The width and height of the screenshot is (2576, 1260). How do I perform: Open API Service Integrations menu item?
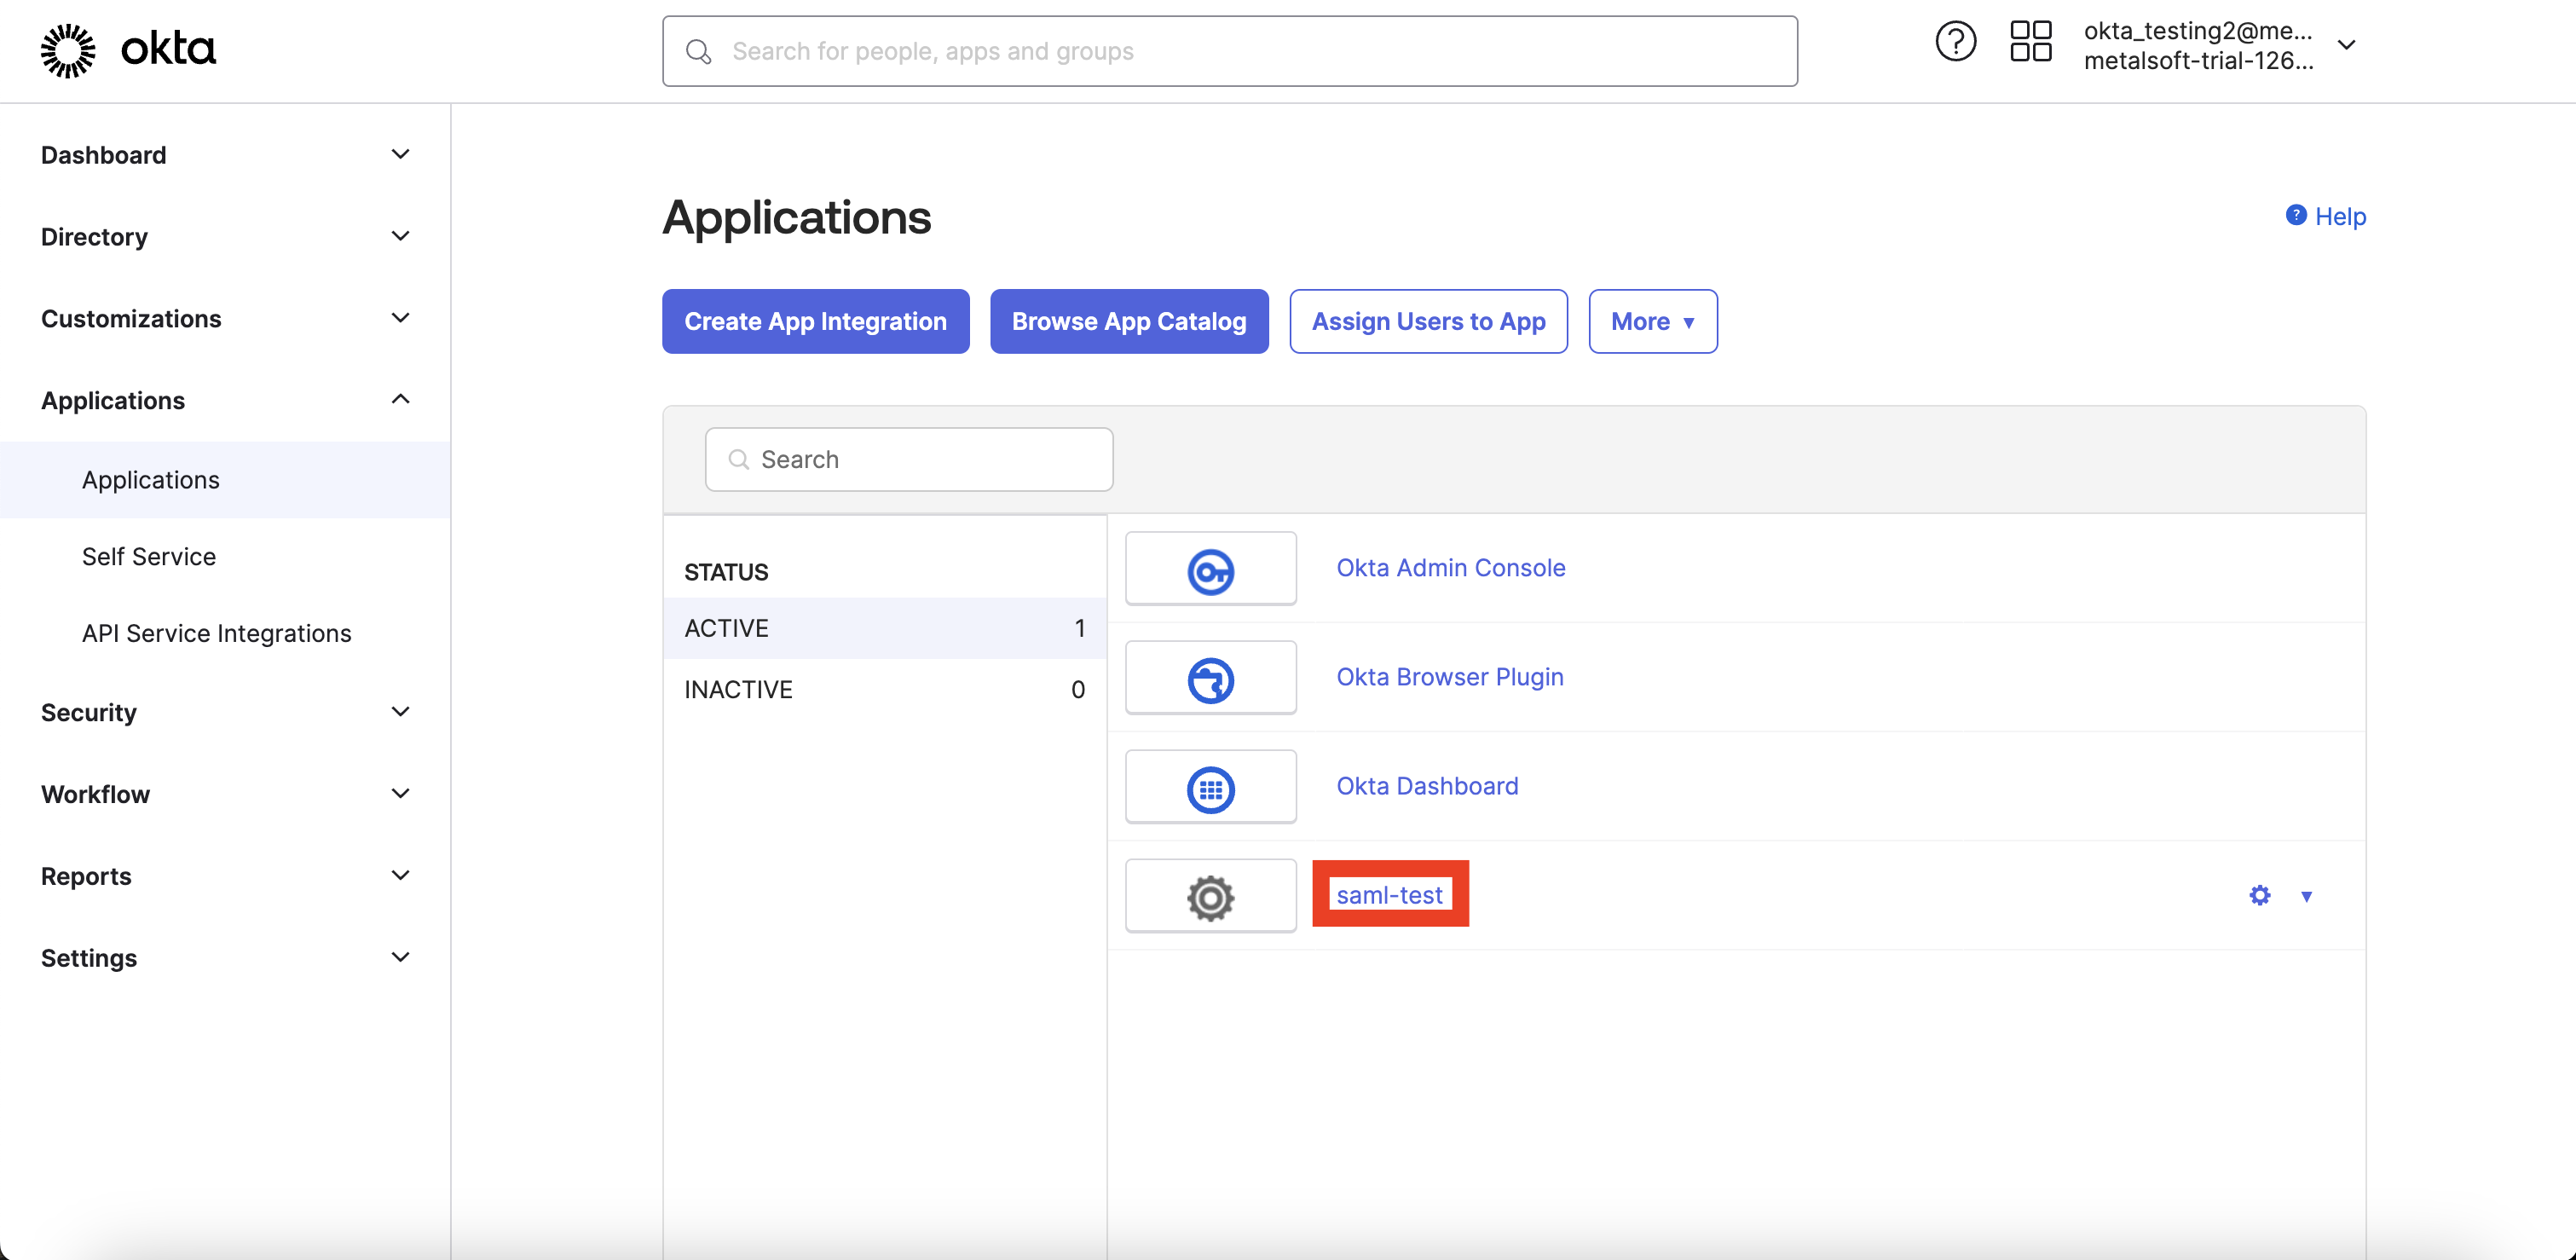coord(216,634)
